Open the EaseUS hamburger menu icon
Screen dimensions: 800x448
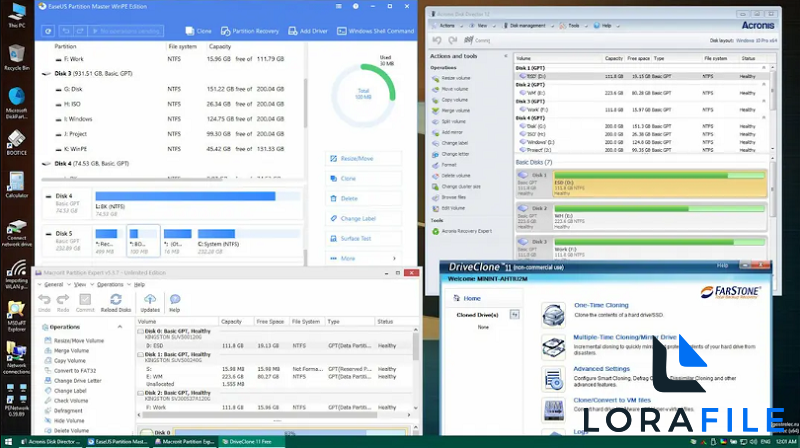[339, 7]
